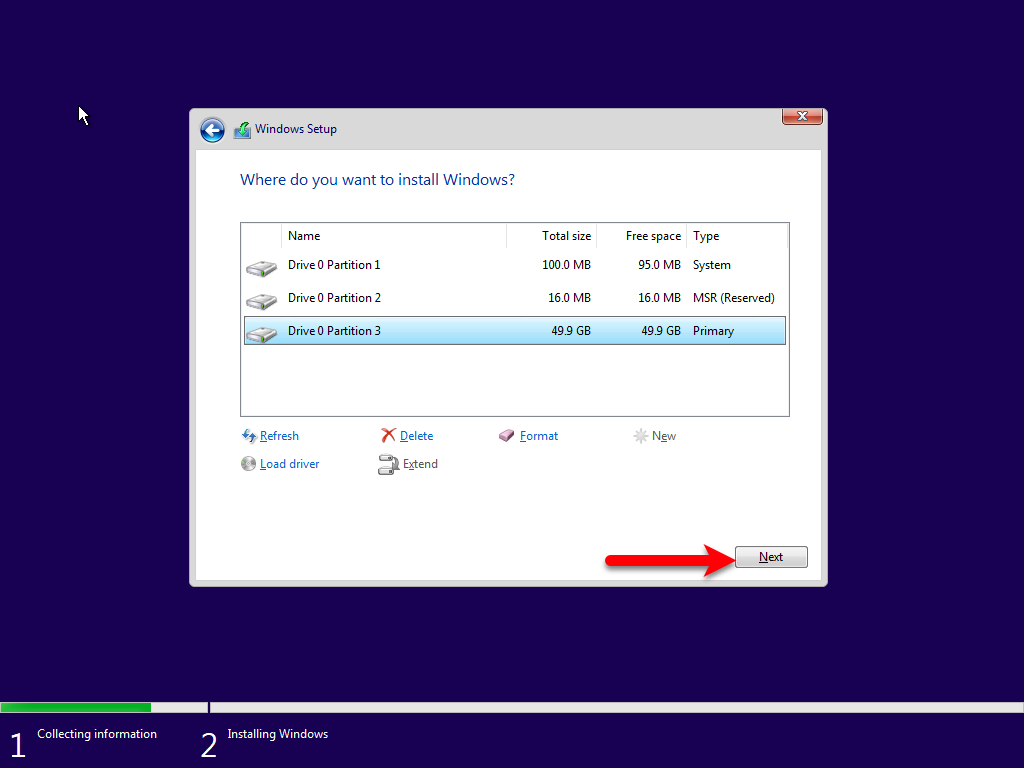The width and height of the screenshot is (1024, 768).
Task: Click 49.9 GB free space cell
Action: (661, 331)
